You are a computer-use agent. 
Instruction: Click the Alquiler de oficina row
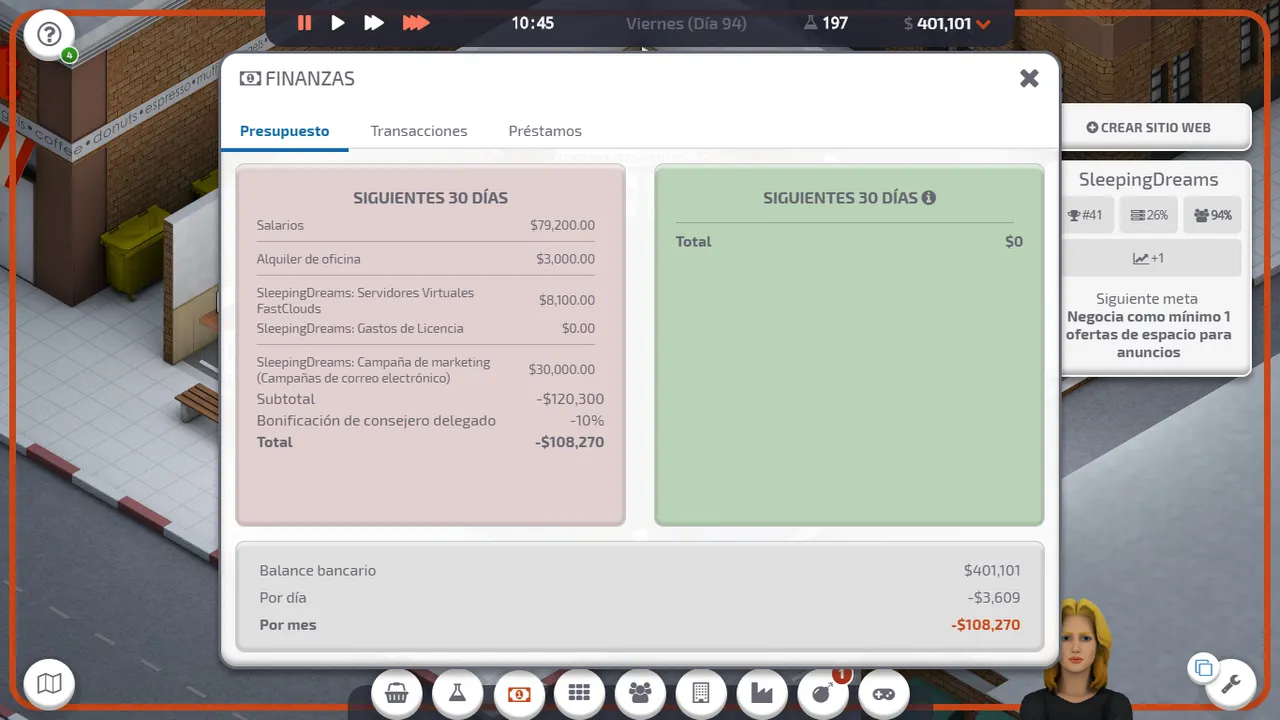pyautogui.click(x=426, y=259)
